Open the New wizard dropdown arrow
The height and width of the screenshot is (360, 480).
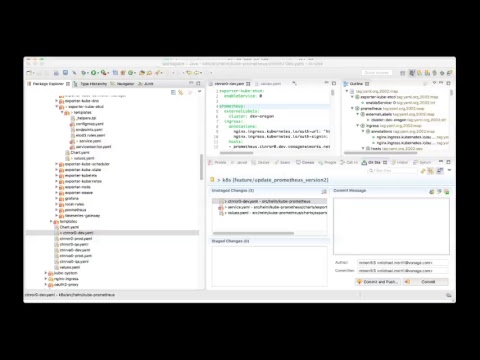[x=34, y=73]
